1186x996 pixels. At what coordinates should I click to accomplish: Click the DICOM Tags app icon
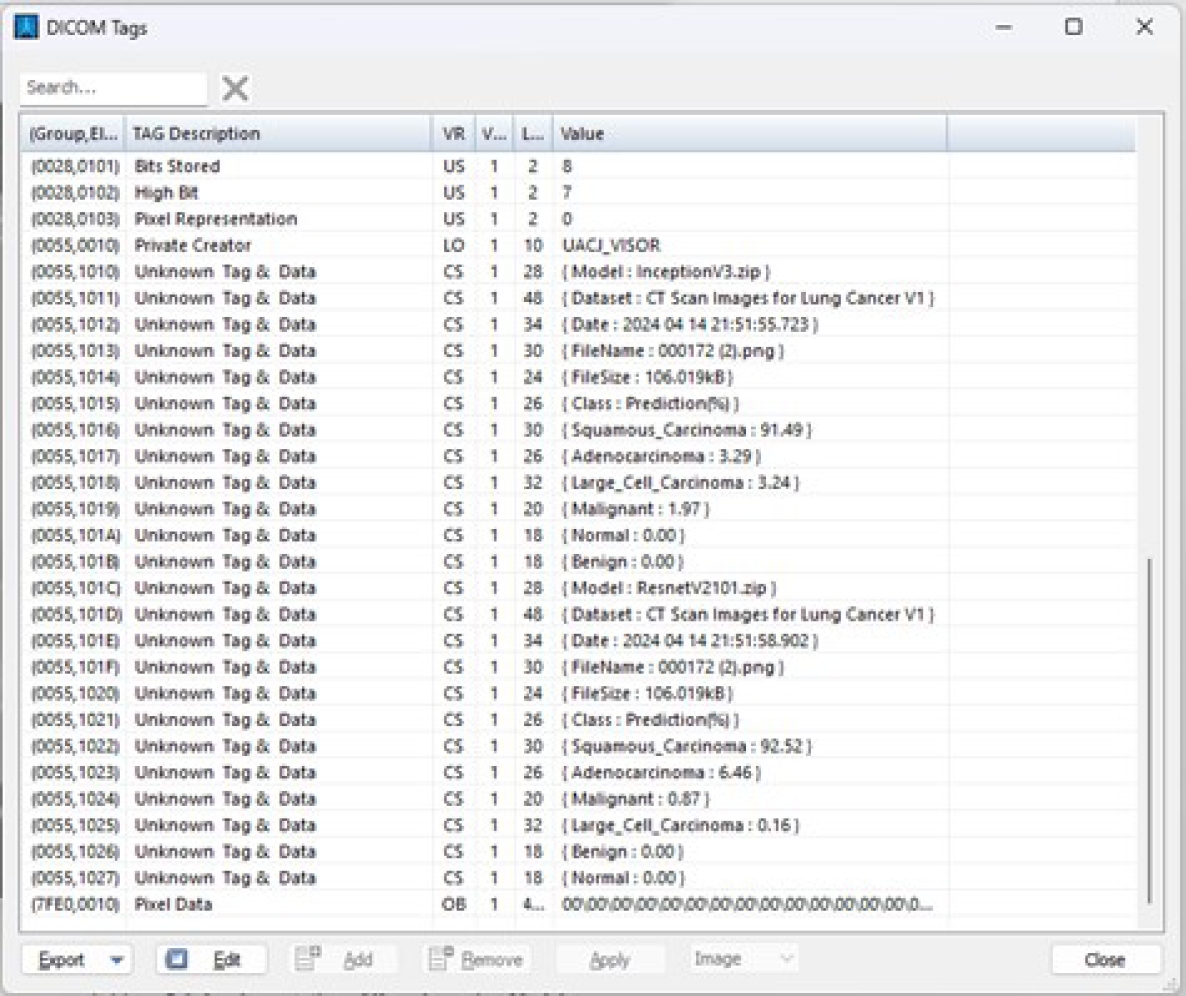pyautogui.click(x=27, y=28)
